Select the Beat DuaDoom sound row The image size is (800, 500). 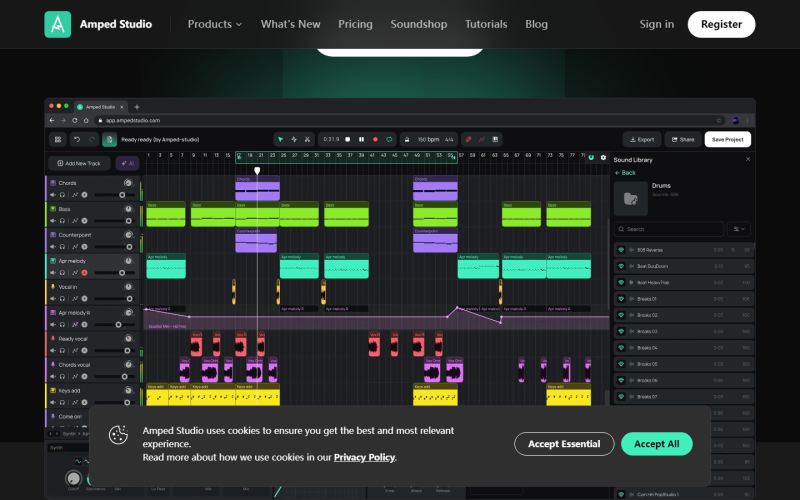pyautogui.click(x=684, y=266)
